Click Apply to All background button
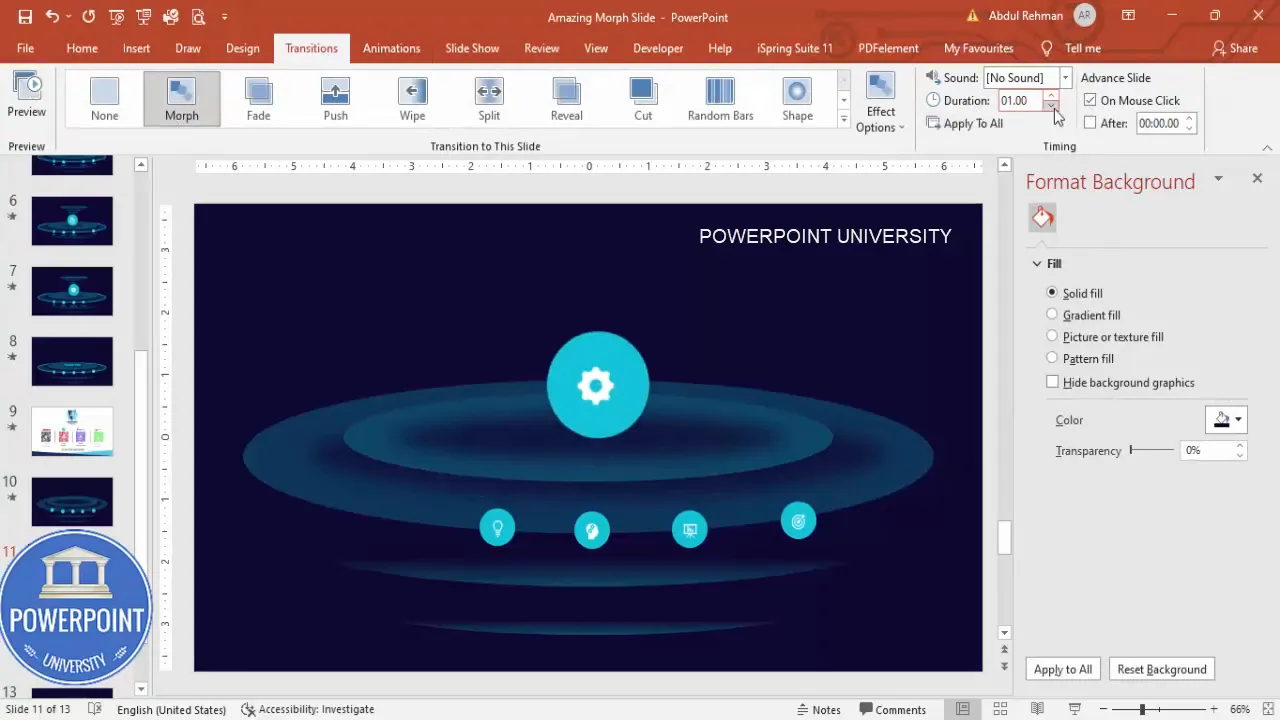Screen dimensions: 1280x720 (x=1063, y=669)
